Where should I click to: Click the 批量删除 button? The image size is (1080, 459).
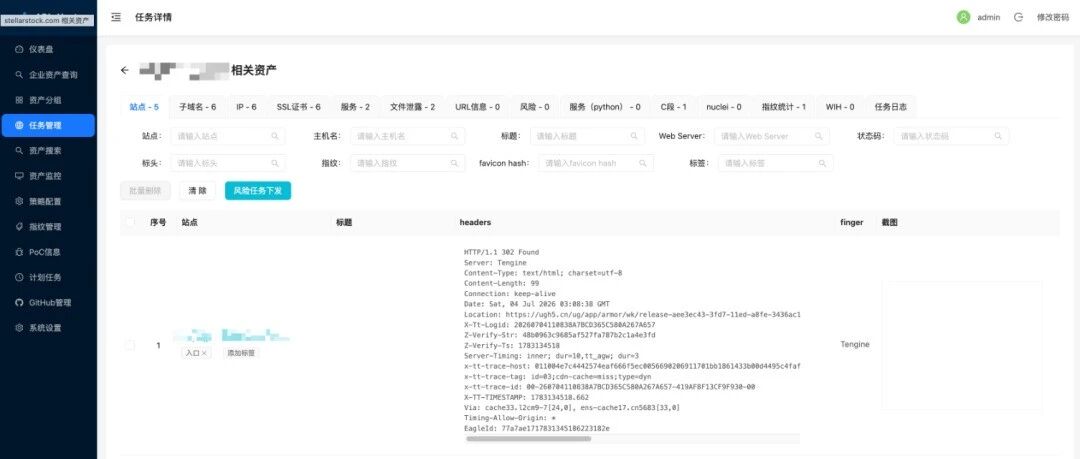pos(145,191)
